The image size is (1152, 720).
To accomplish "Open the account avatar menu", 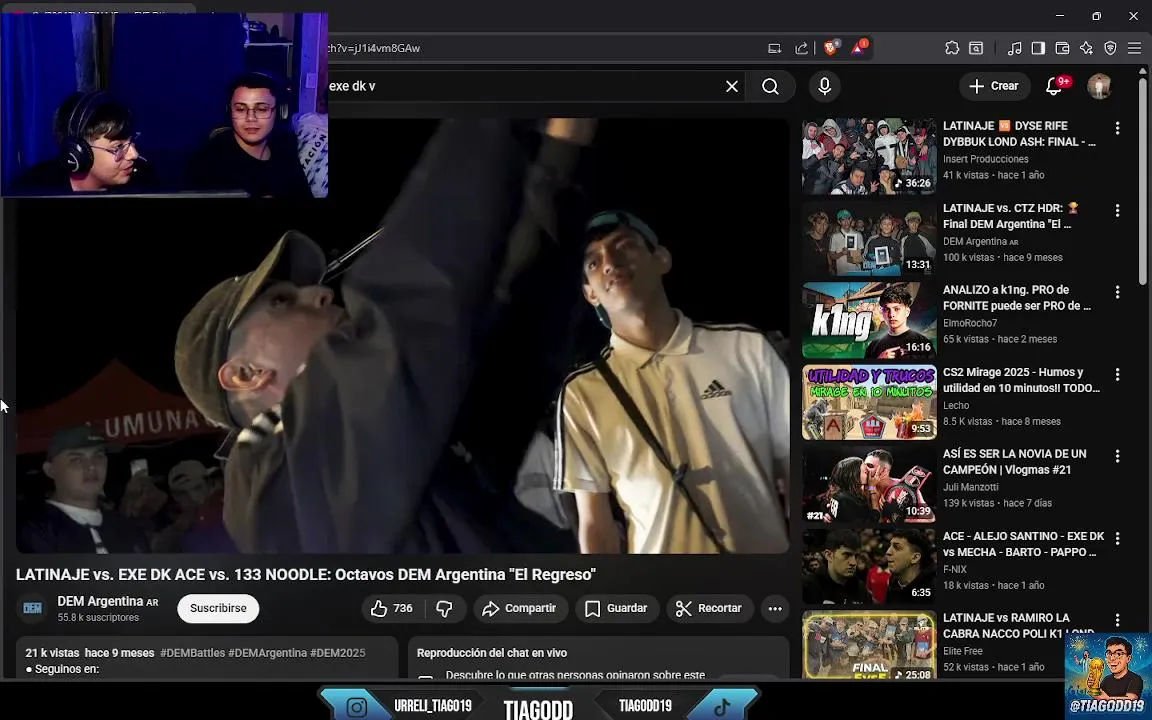I will (x=1099, y=87).
